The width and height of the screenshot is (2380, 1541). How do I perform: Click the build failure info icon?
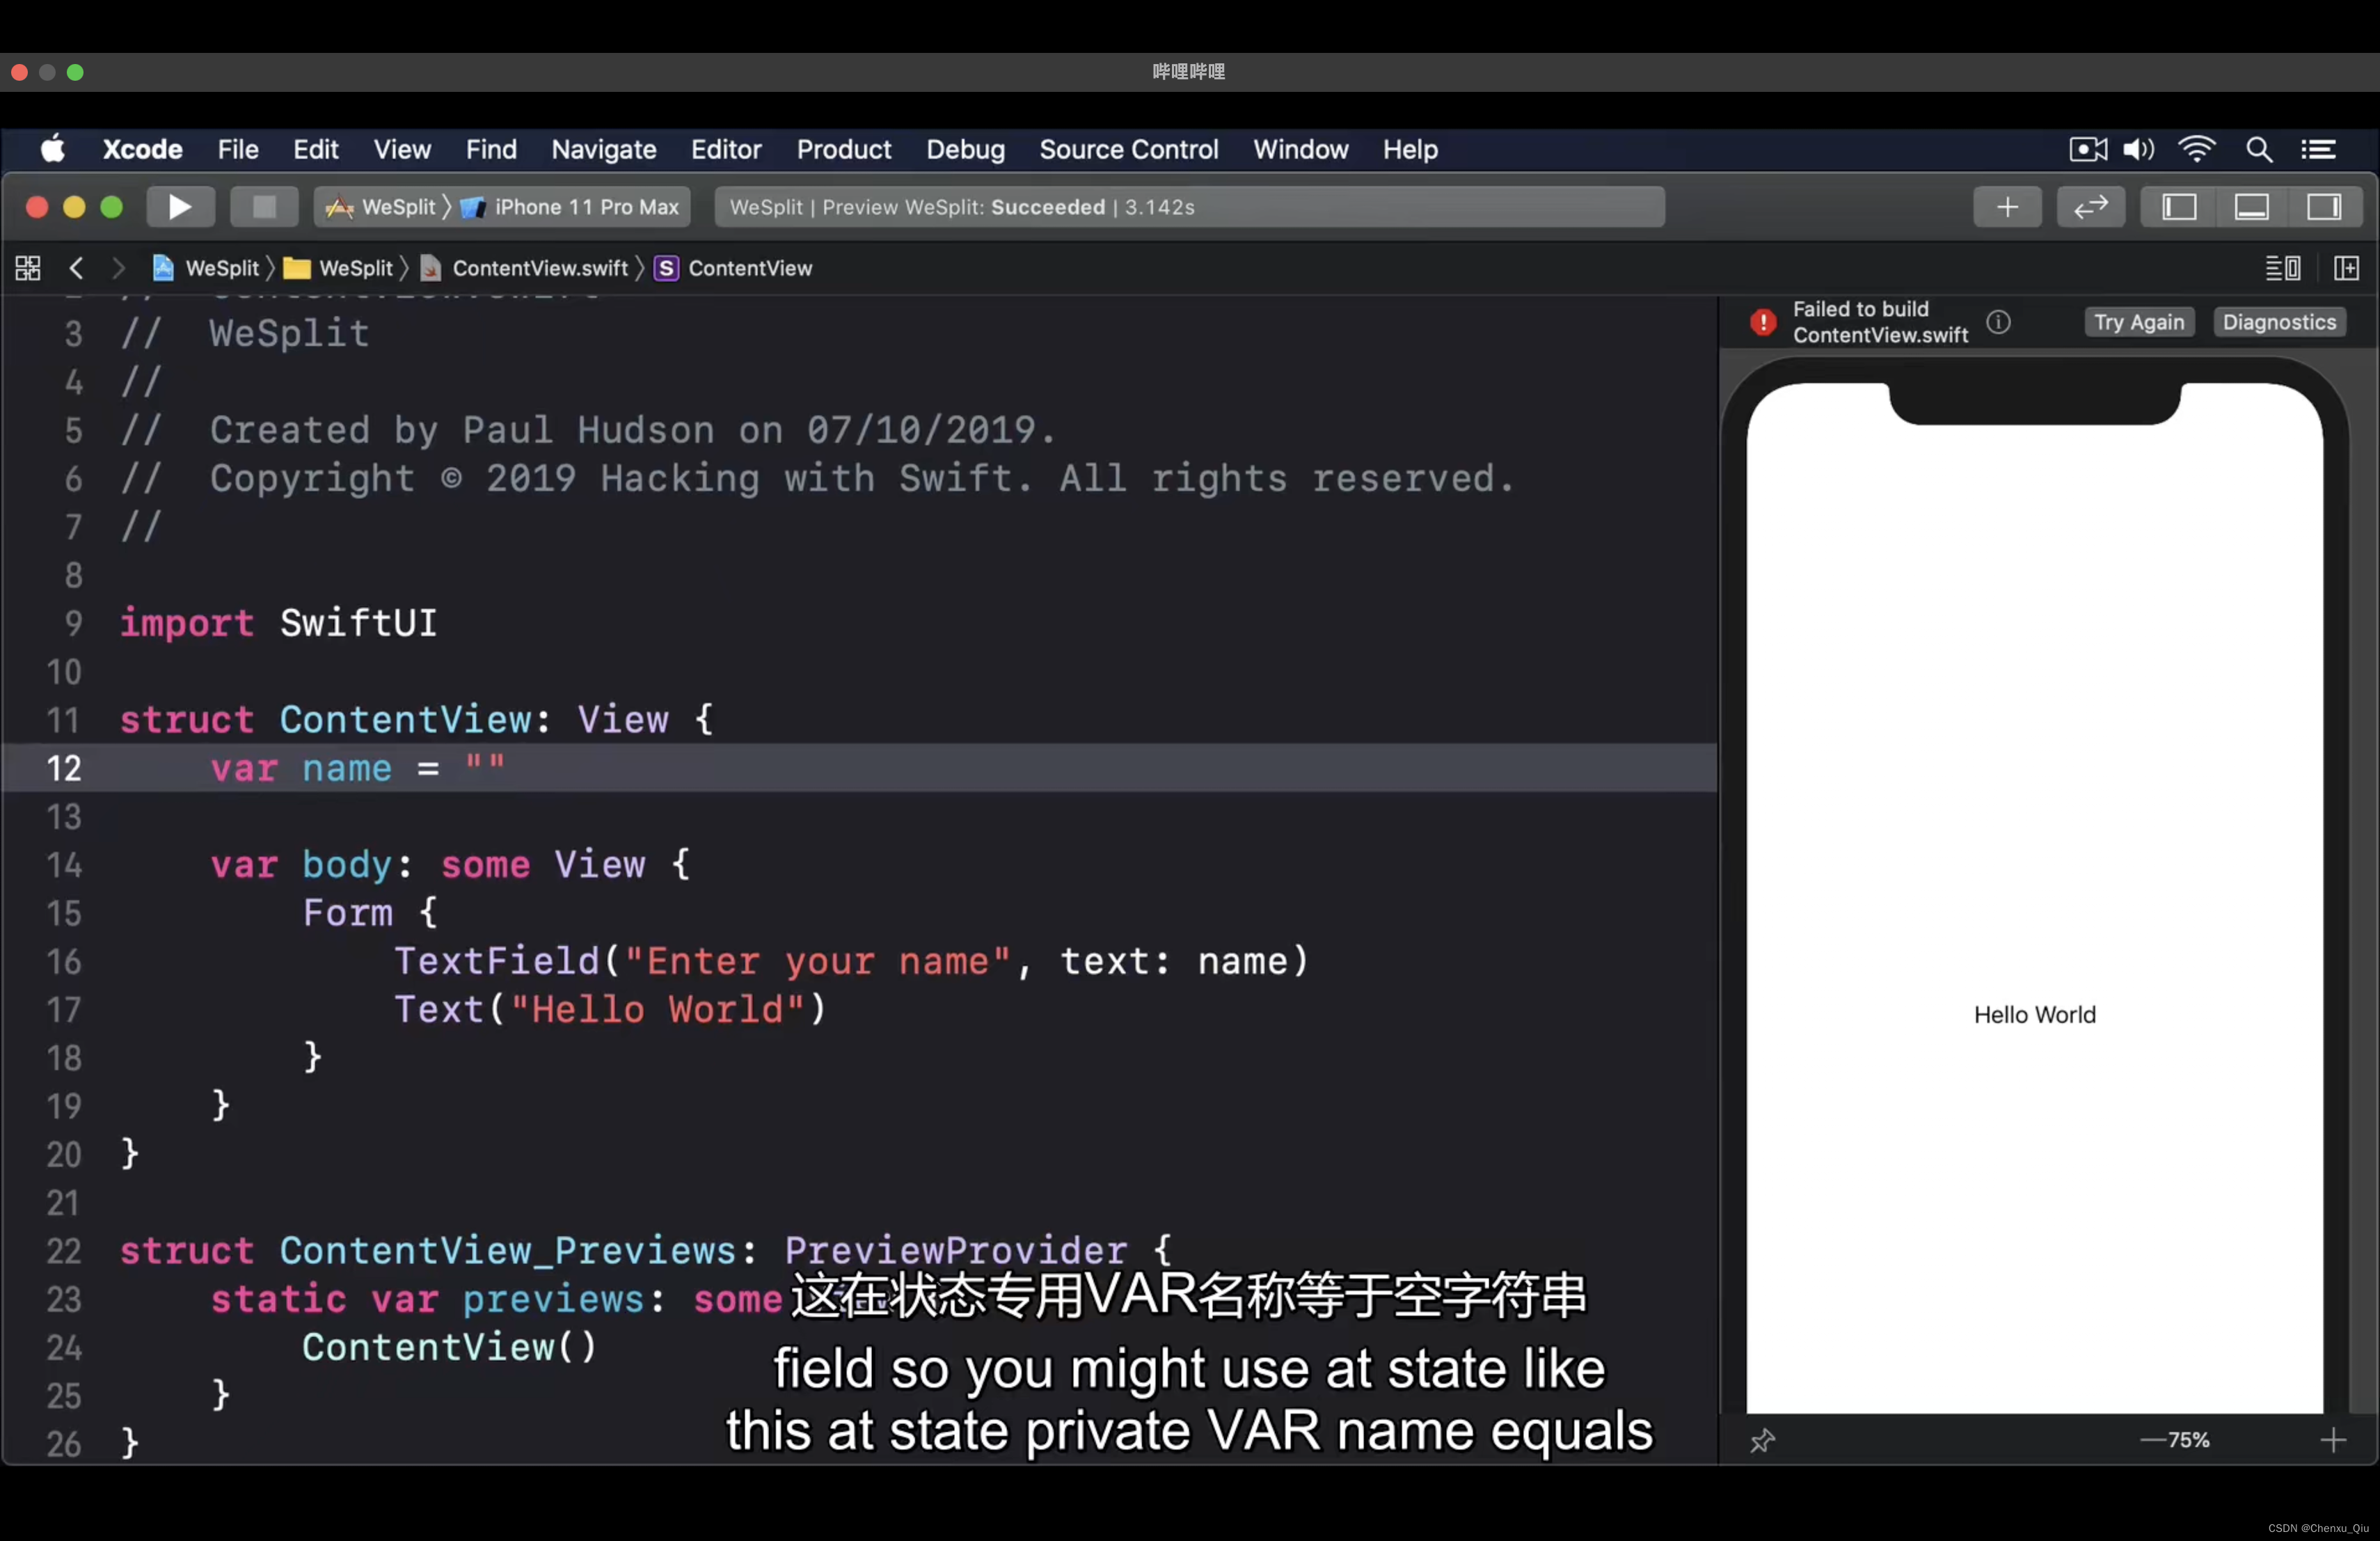point(1998,322)
